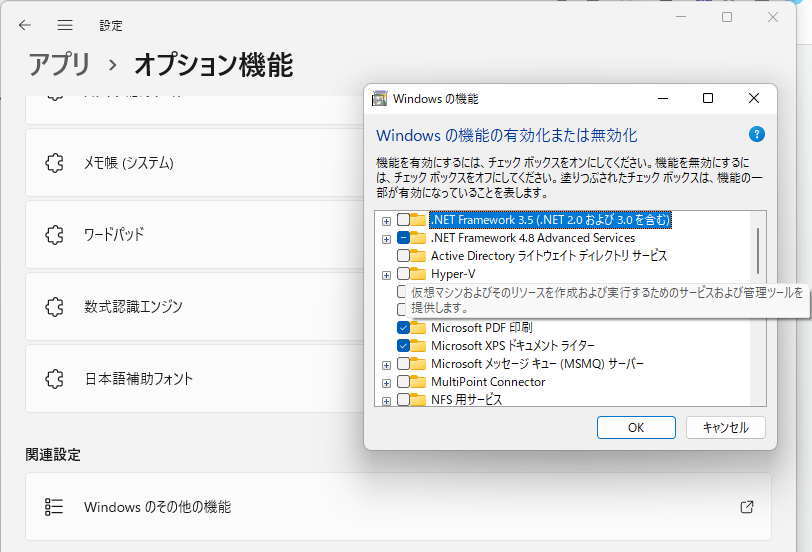Select 'NFS 用サービス' label
Viewport: 812px width, 552px height.
coord(467,399)
